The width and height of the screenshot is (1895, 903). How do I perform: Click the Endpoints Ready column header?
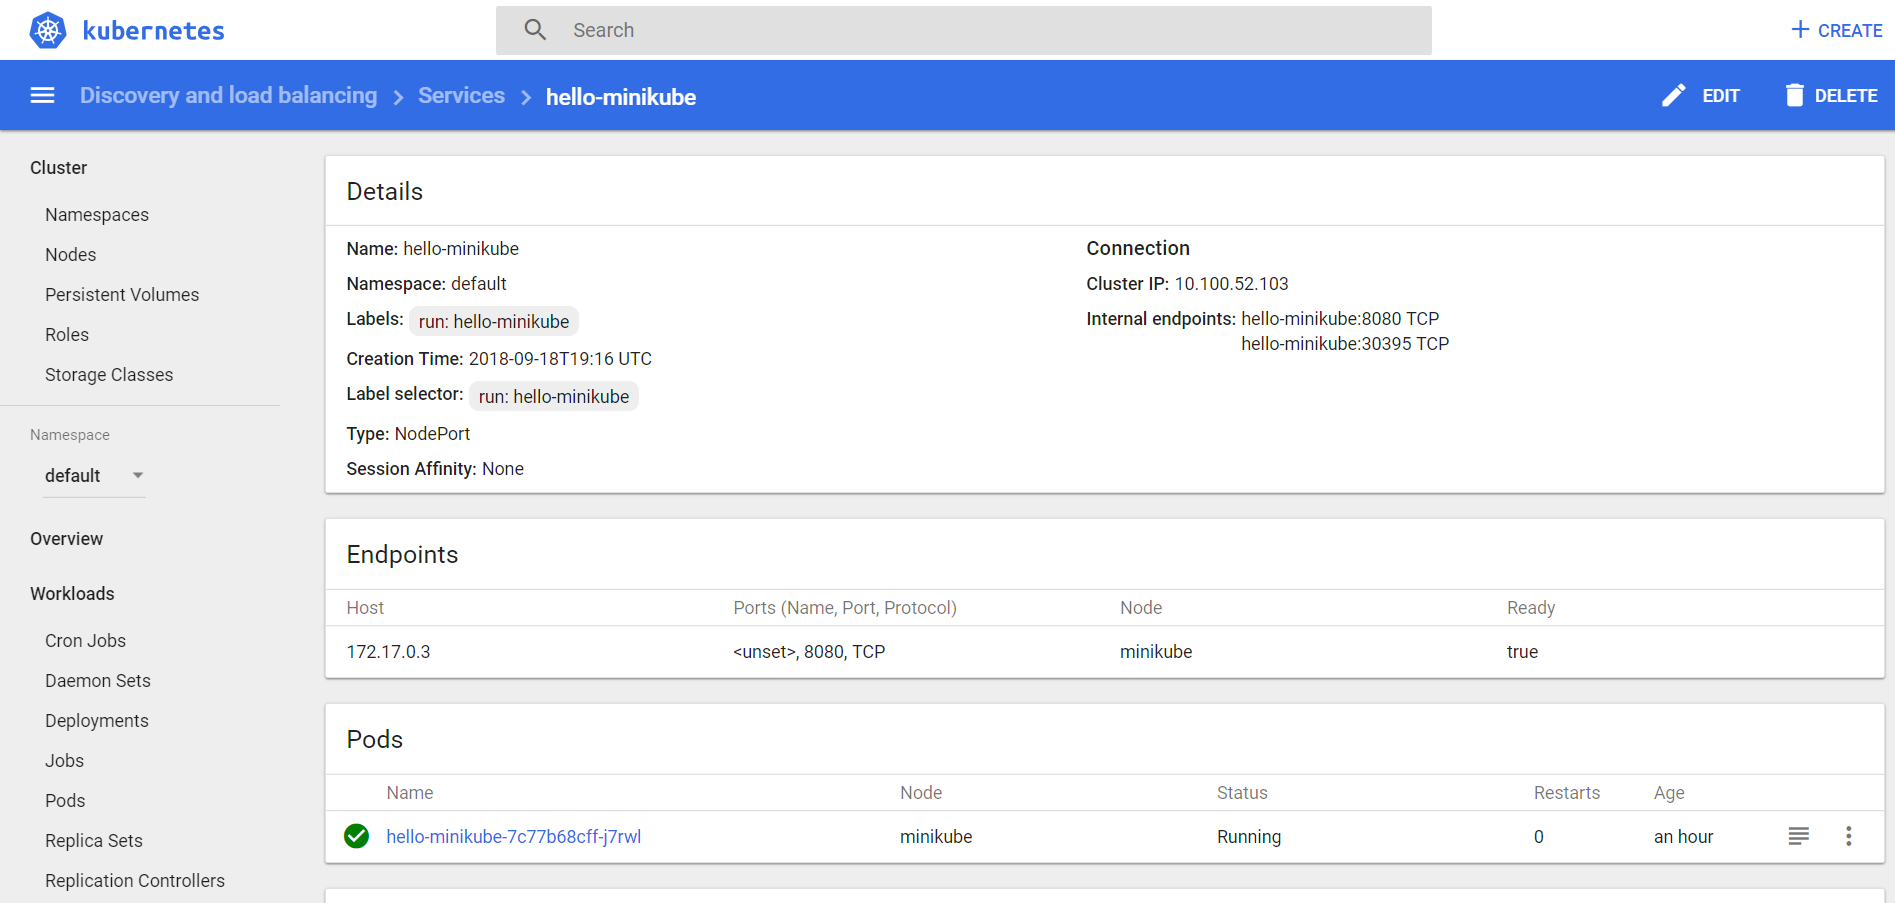1531,608
